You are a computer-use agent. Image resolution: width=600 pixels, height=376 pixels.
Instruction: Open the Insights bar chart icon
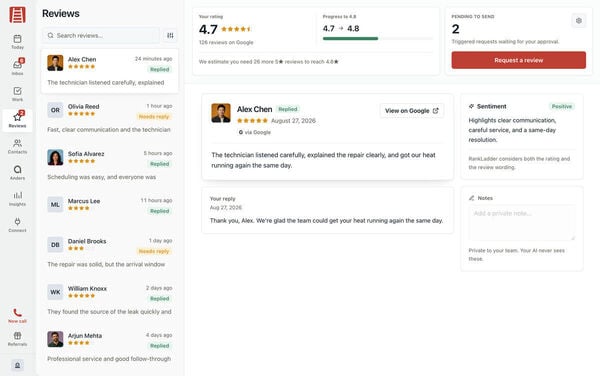click(17, 195)
